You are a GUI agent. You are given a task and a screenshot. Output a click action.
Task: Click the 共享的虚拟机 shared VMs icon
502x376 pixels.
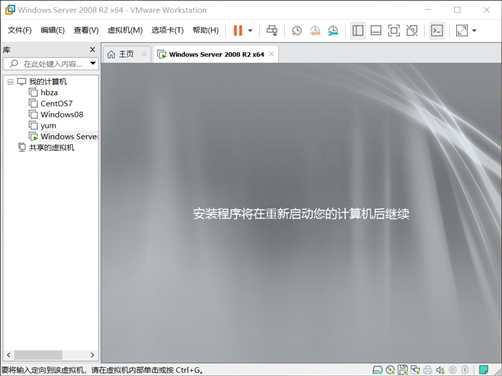[22, 147]
